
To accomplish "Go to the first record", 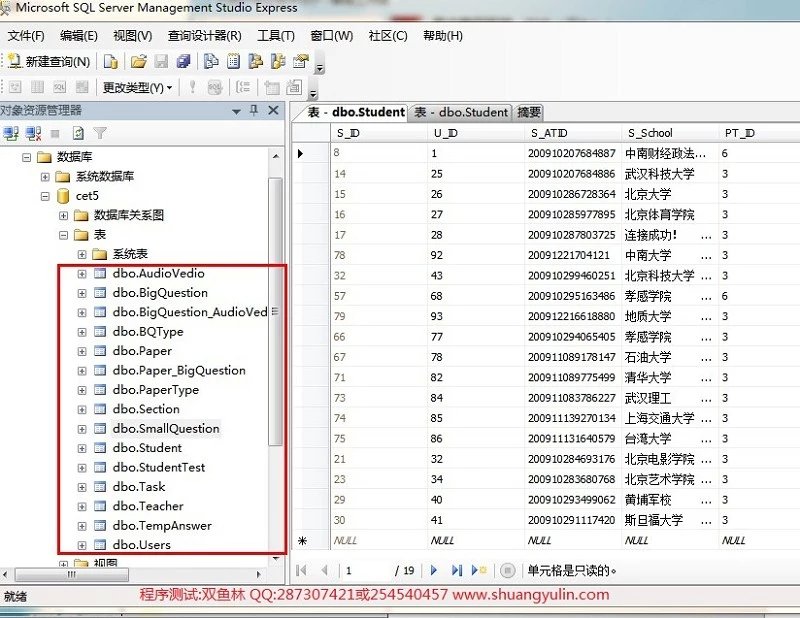I will [301, 570].
